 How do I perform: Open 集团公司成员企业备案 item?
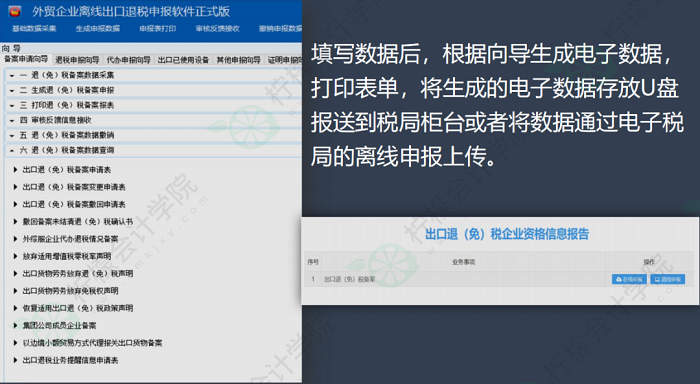coord(59,326)
